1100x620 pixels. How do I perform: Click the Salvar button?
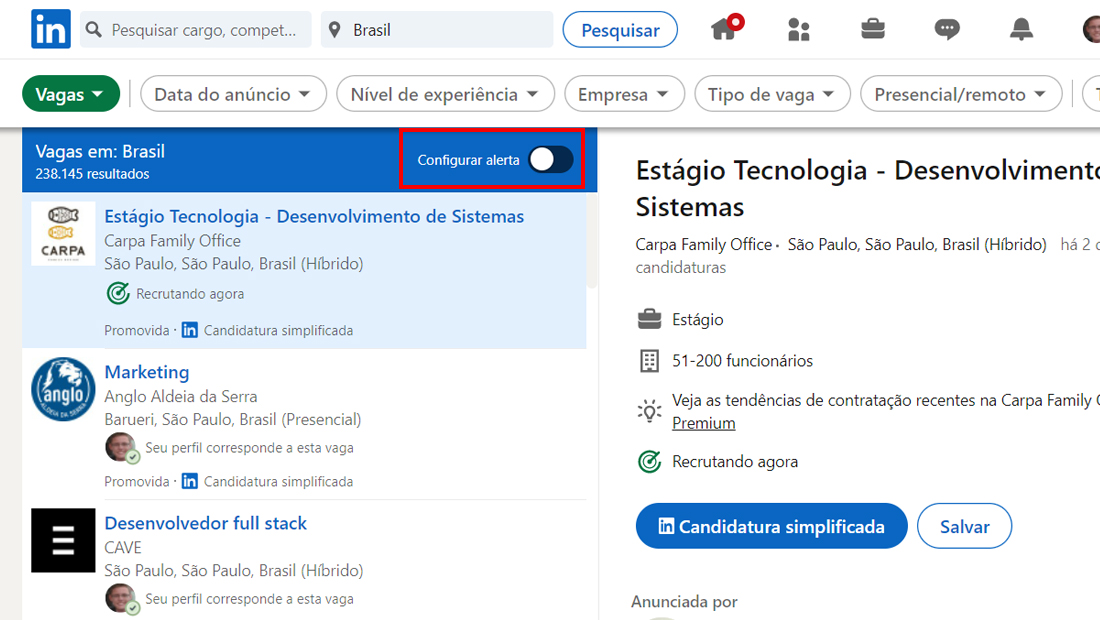[x=964, y=526]
